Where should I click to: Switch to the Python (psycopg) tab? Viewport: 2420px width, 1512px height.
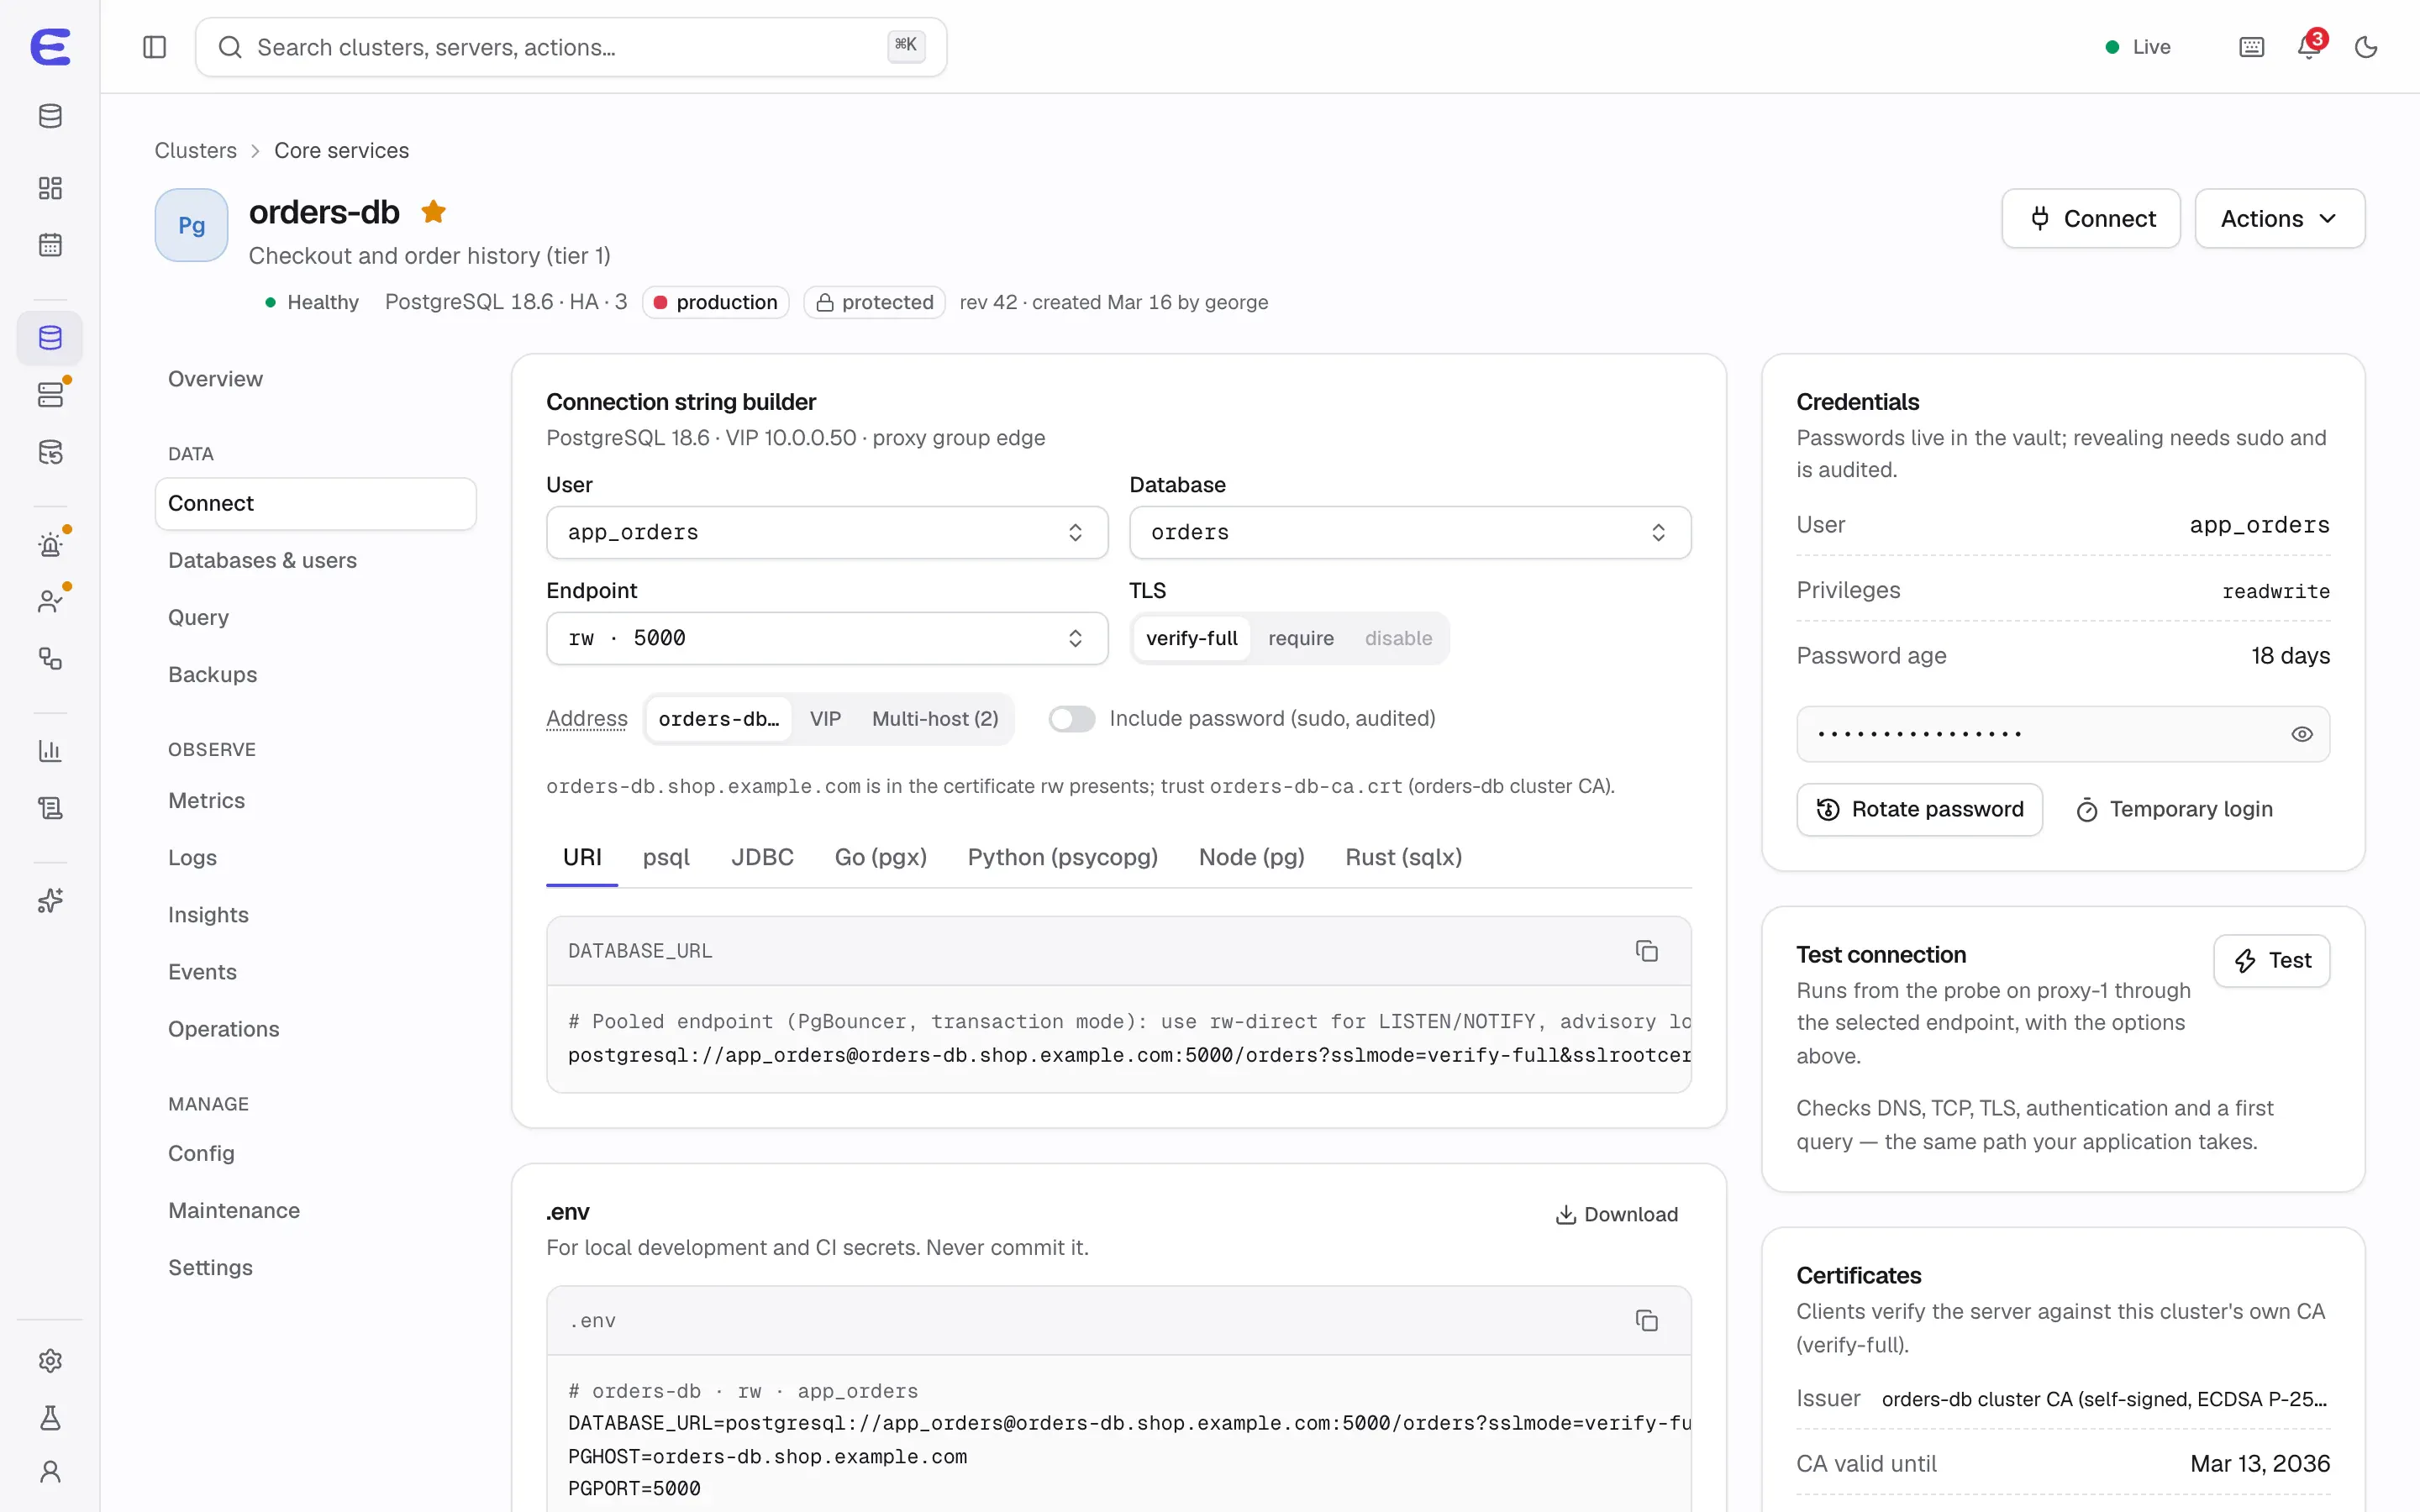[x=1062, y=857]
